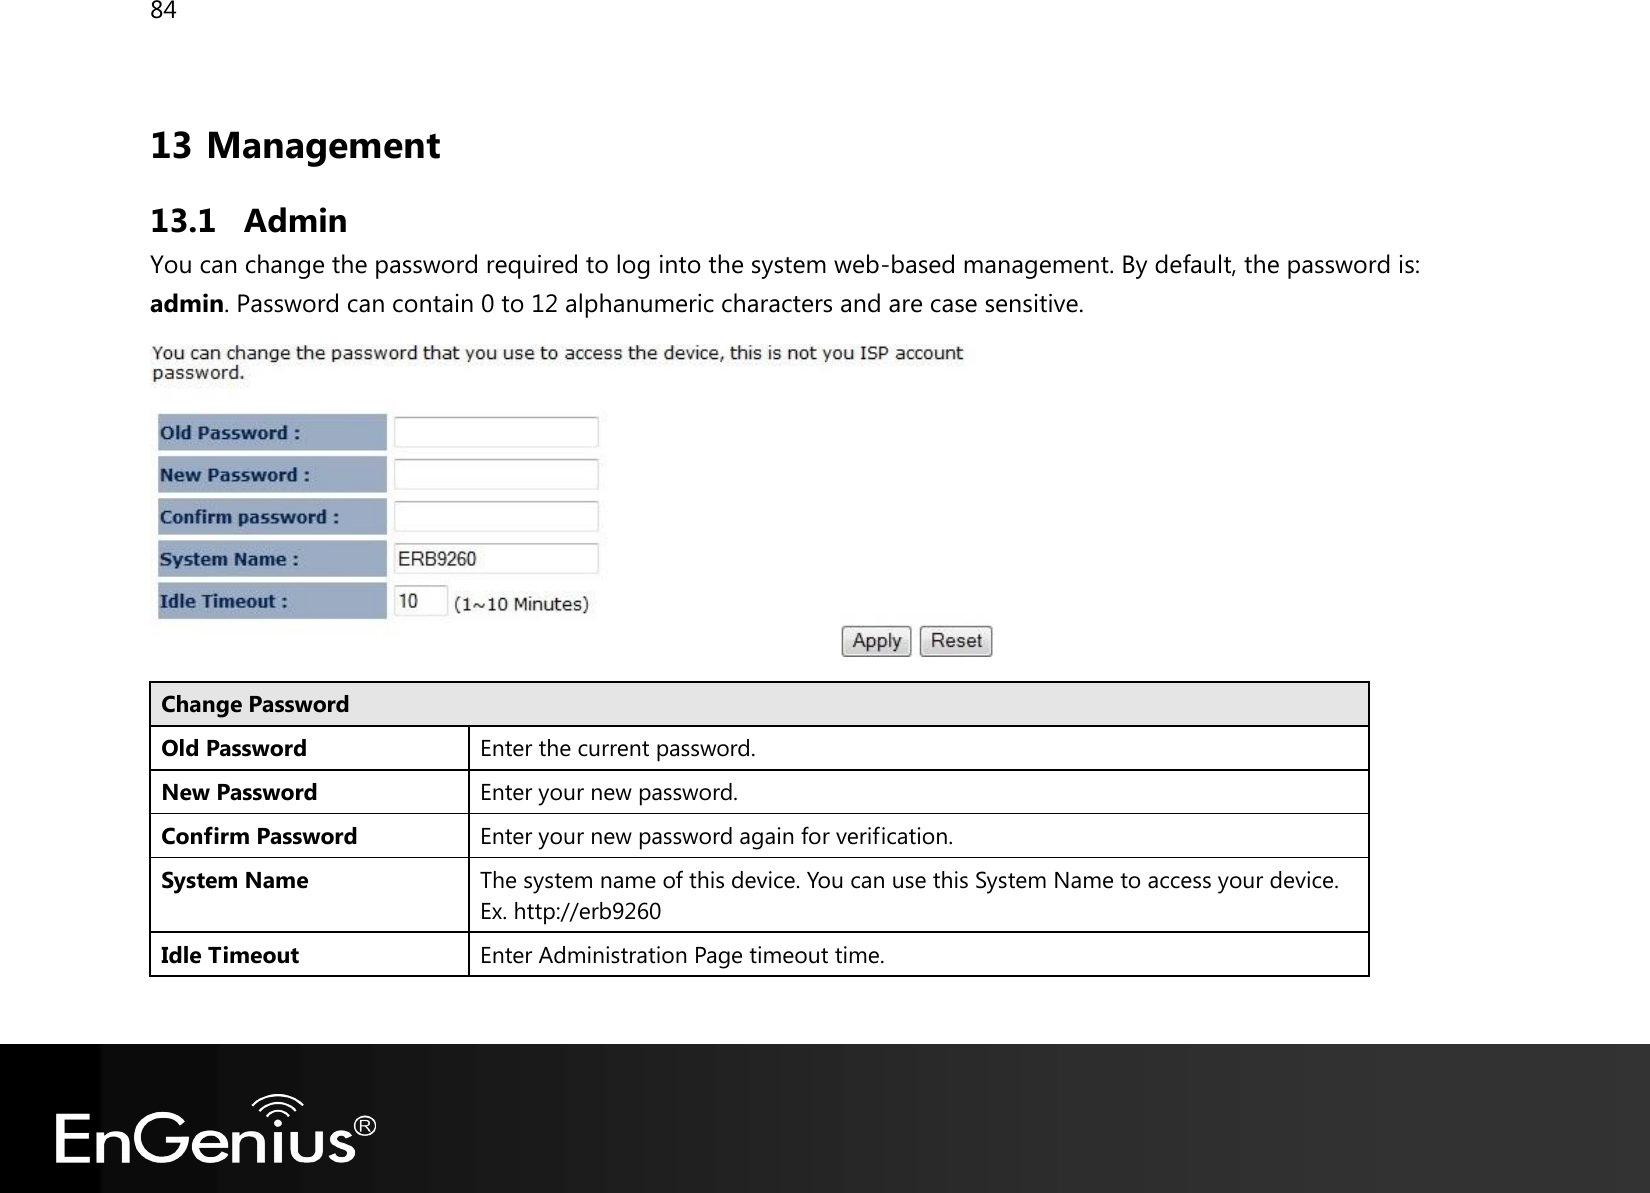1650x1193 pixels.
Task: Click the Confirm password input field
Action: coord(496,517)
